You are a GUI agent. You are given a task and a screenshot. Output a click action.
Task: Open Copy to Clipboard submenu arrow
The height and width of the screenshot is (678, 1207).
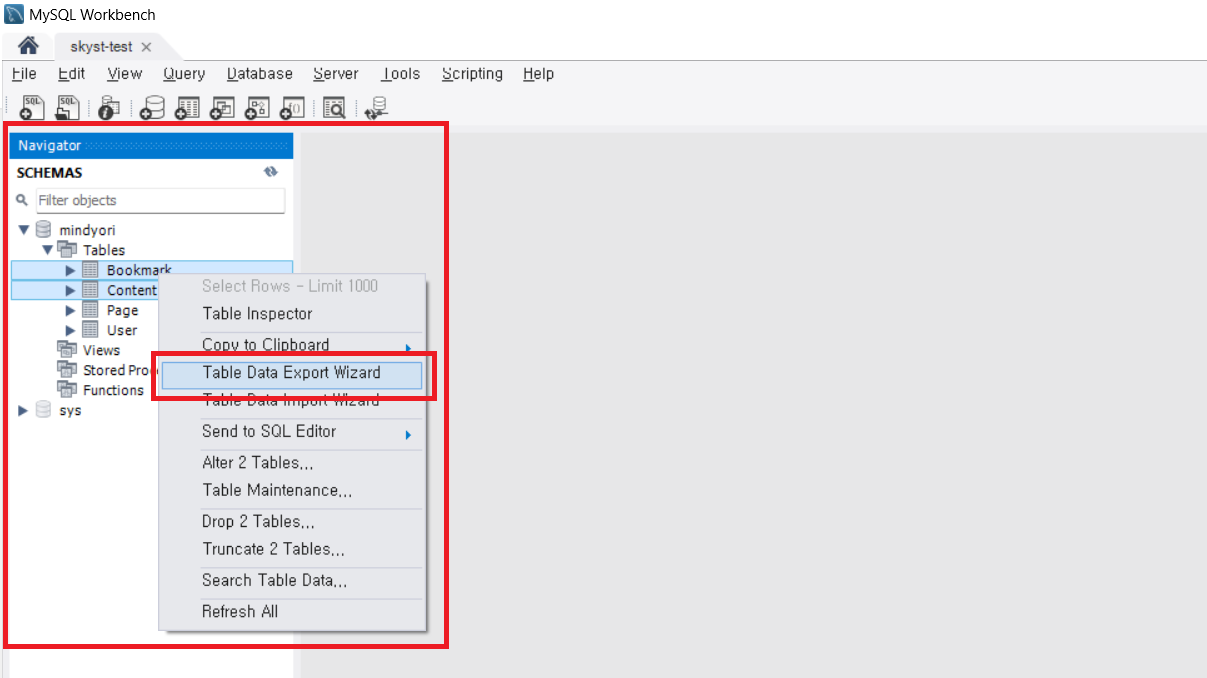(408, 348)
